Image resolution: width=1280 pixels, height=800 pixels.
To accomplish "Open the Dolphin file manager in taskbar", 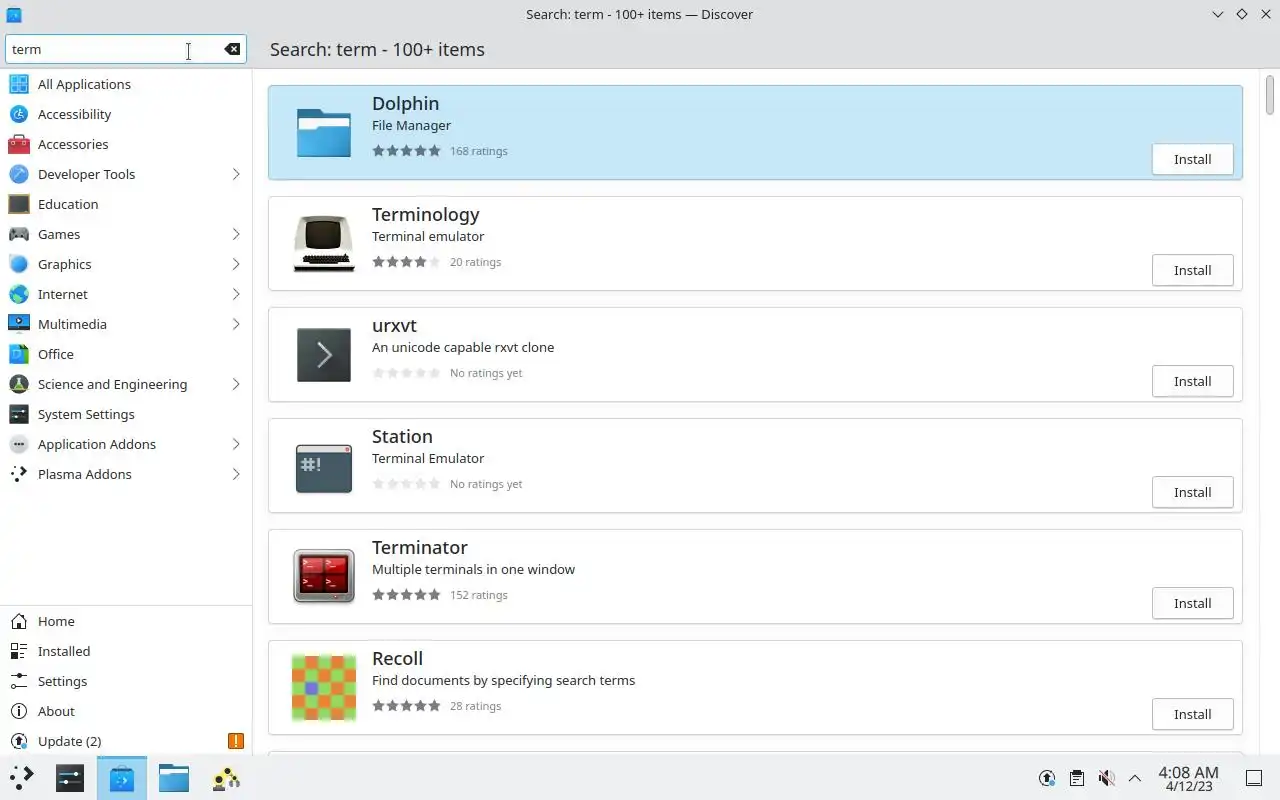I will click(174, 777).
